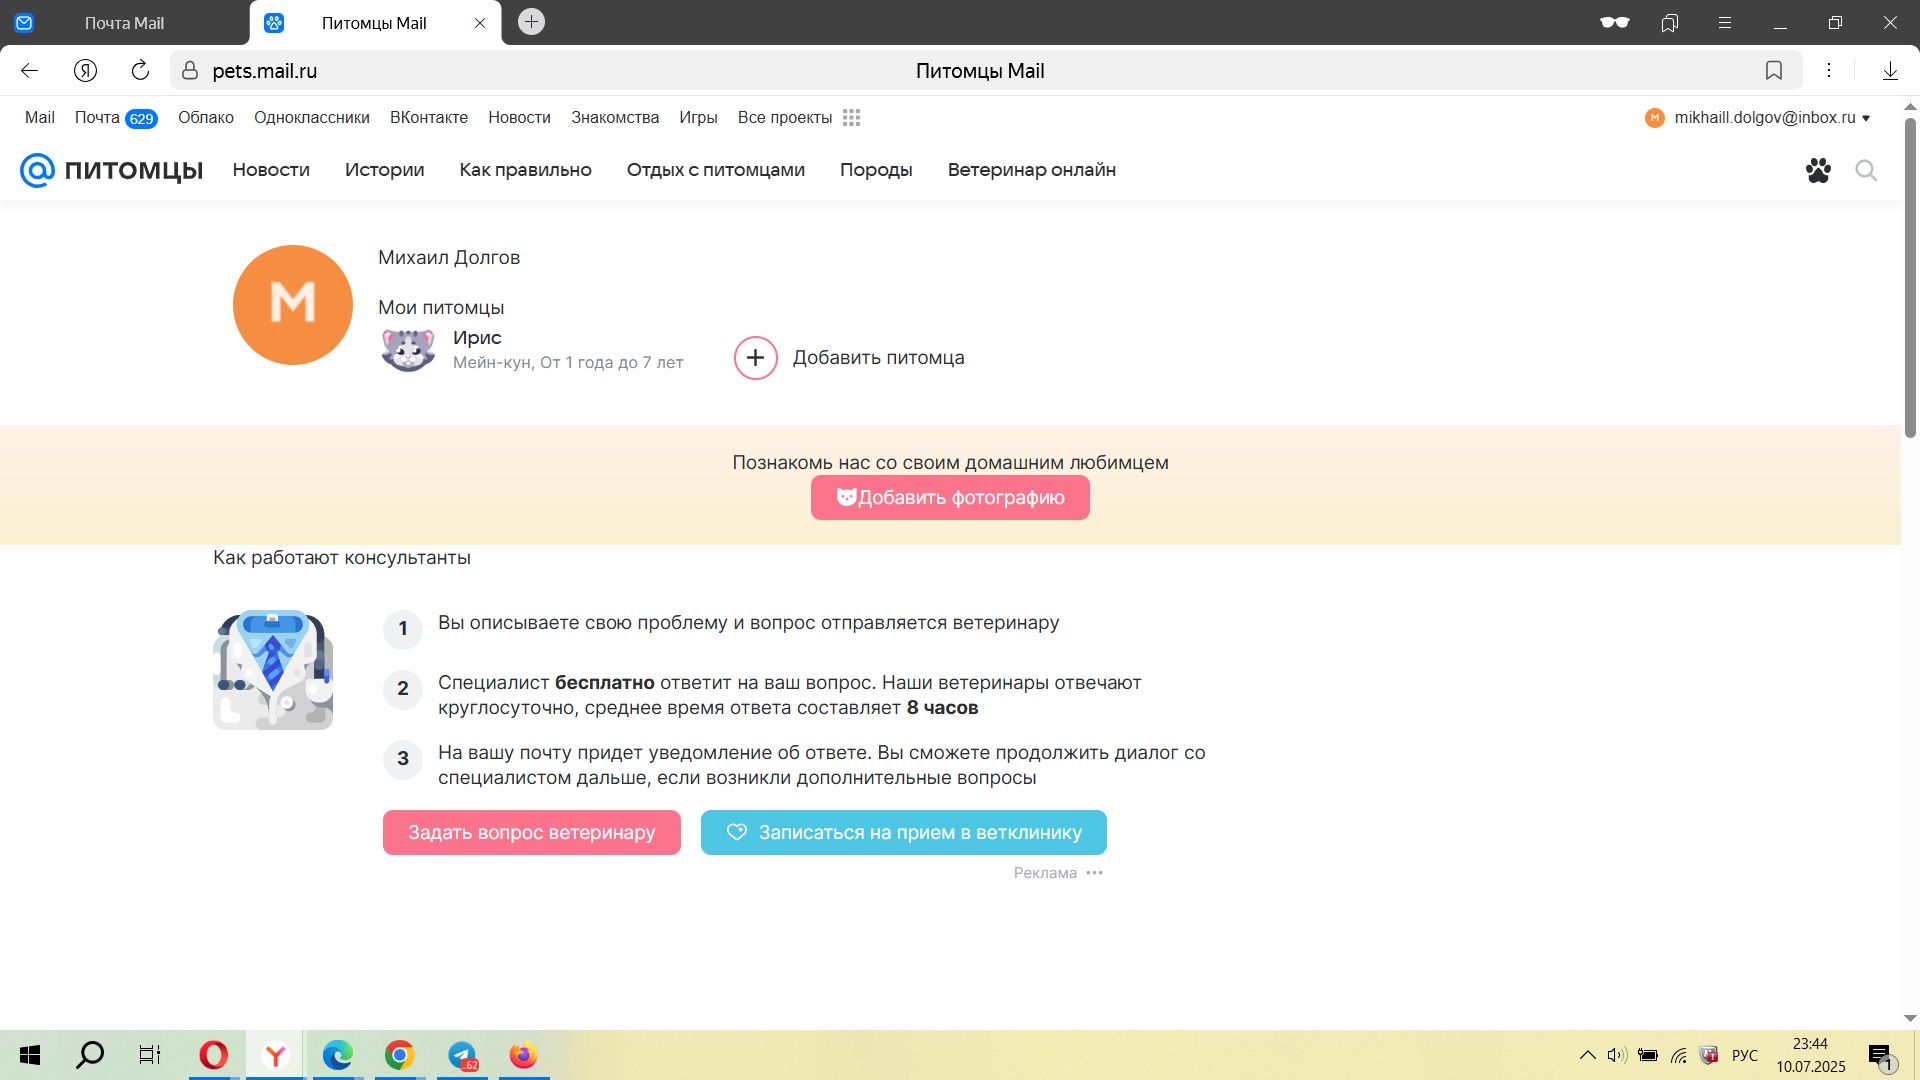Click the plus circle to add pet
The width and height of the screenshot is (1920, 1080).
point(756,358)
